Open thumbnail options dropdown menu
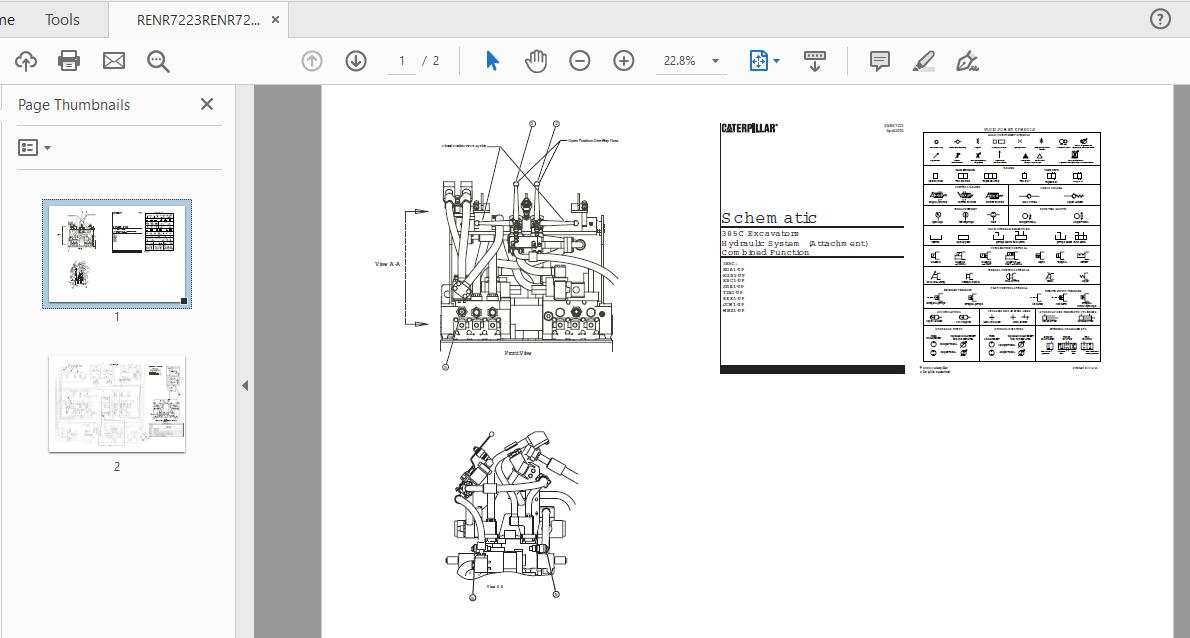 pyautogui.click(x=35, y=148)
